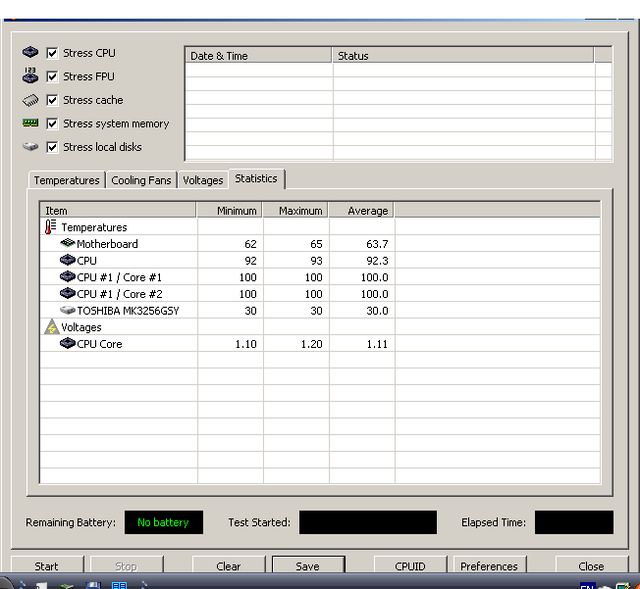The image size is (640, 589).
Task: Open the Cooling Fans tab
Action: pyautogui.click(x=141, y=180)
